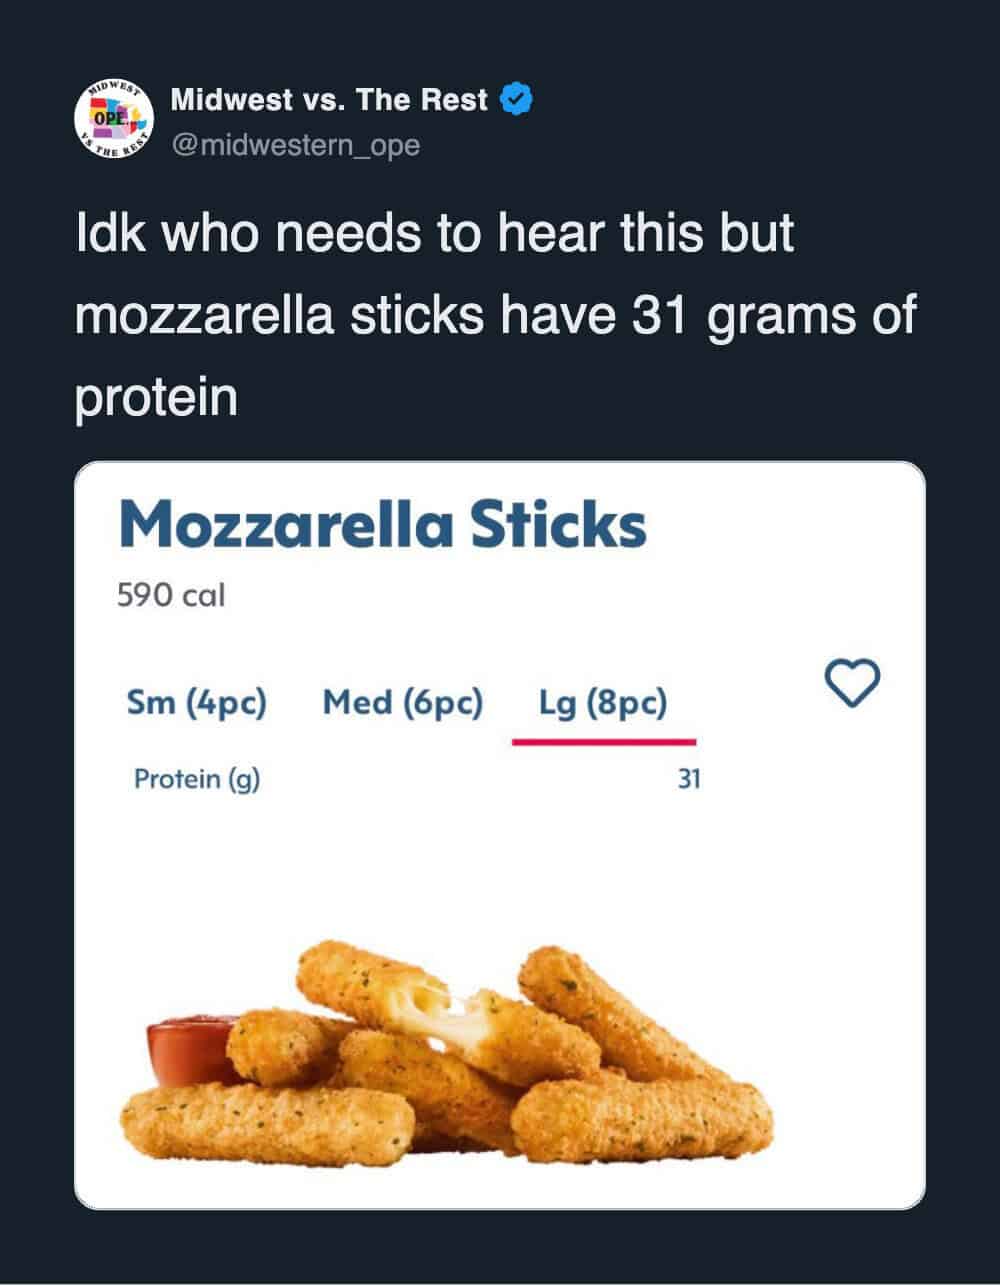This screenshot has height=1286, width=1000.
Task: Choose the Lg (8pc) size tab
Action: [x=603, y=703]
